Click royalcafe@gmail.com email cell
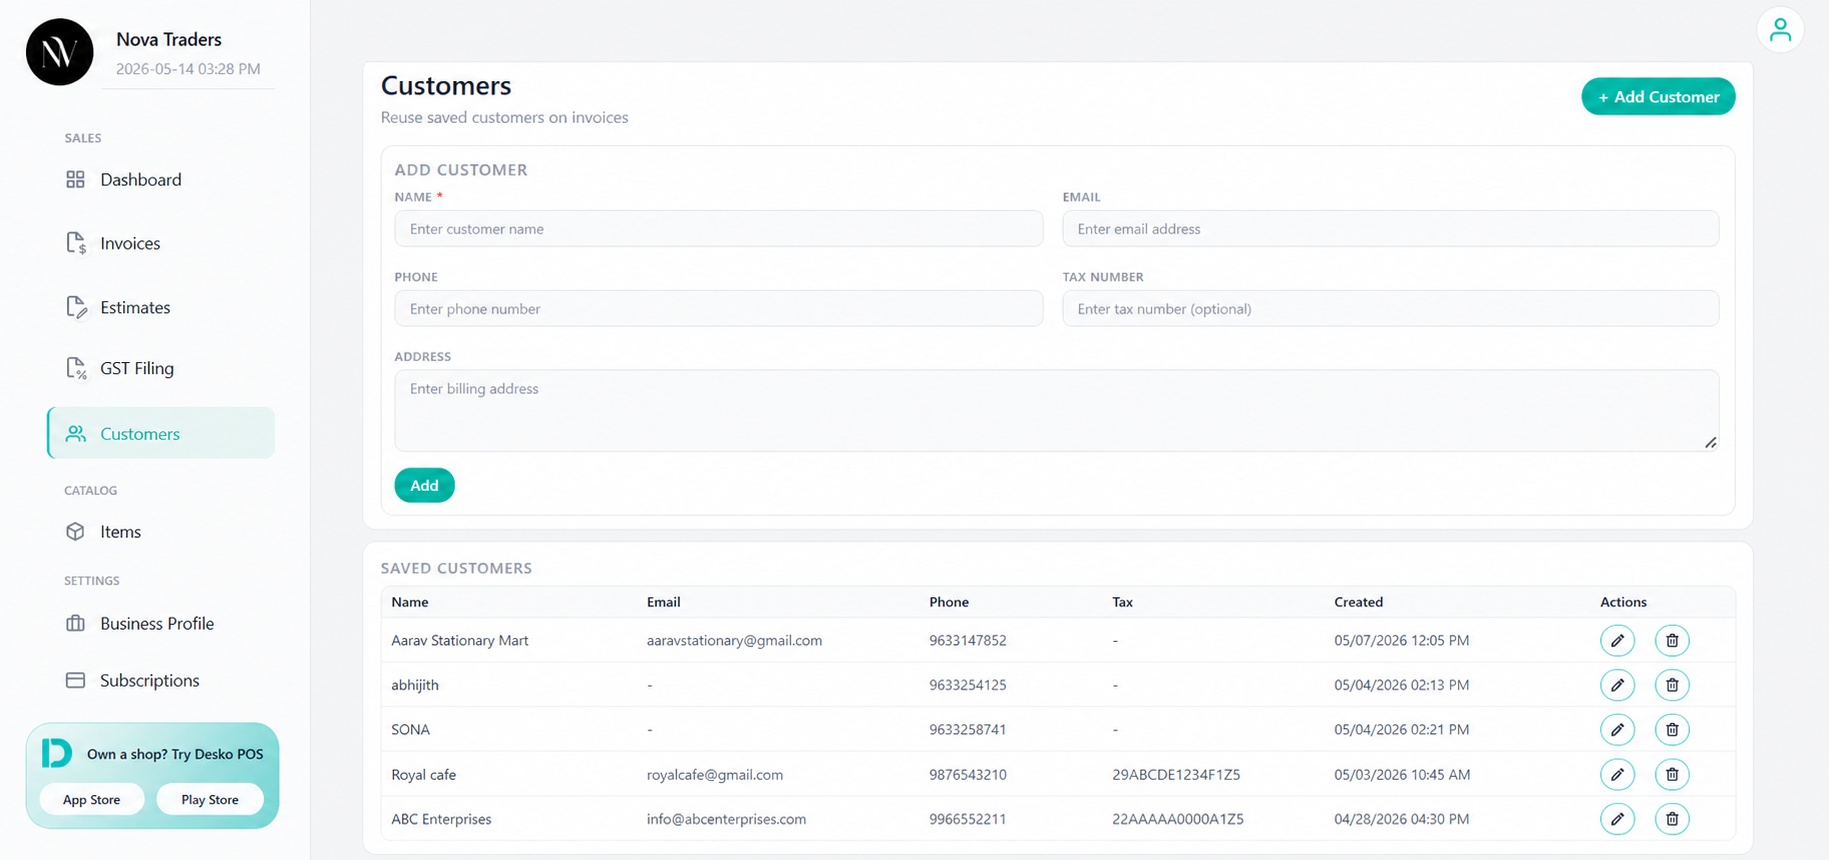The image size is (1829, 860). 714,774
